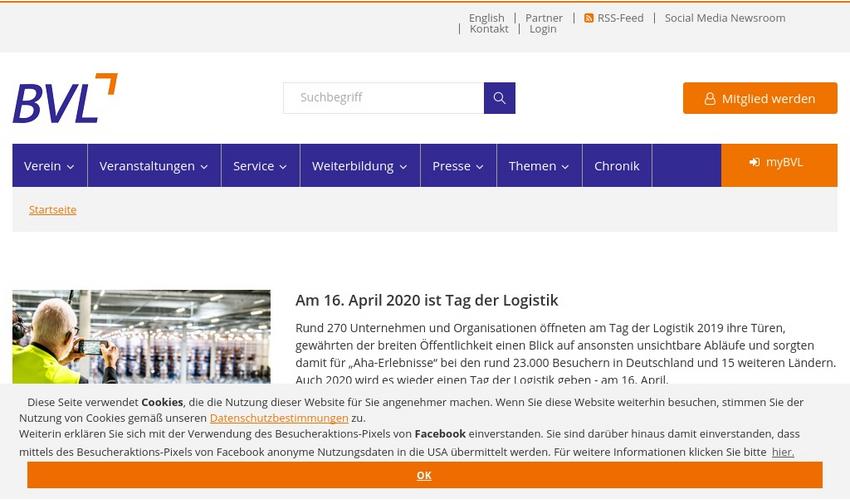Click the 'hier.' link in cookie notice

[783, 452]
